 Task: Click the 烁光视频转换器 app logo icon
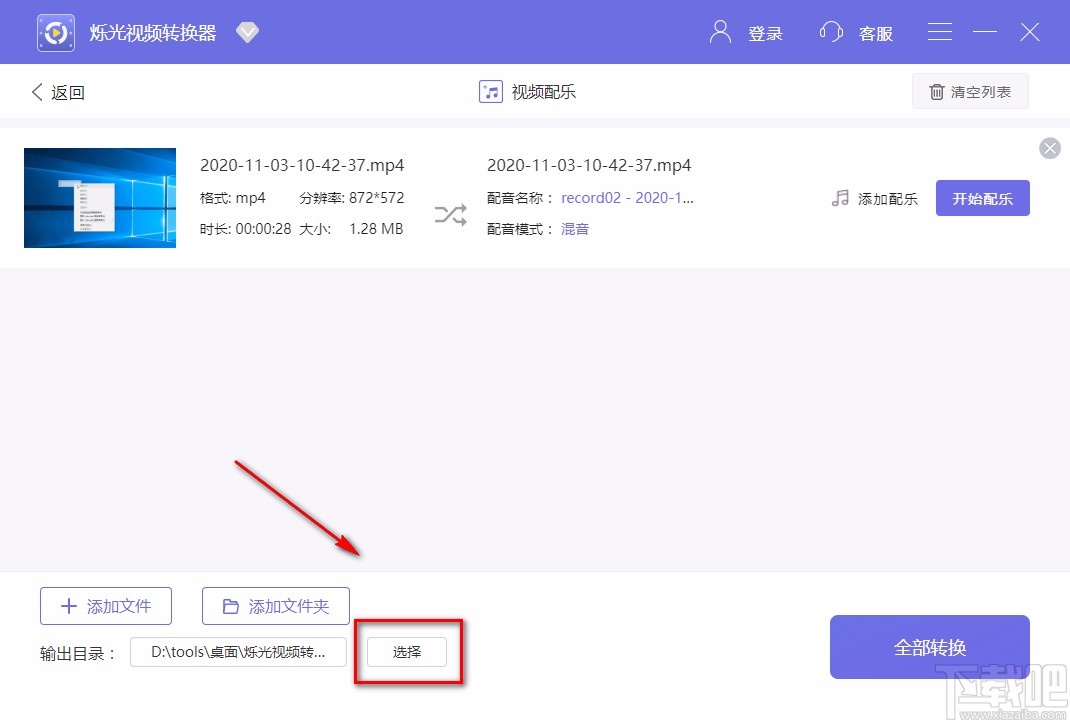pyautogui.click(x=55, y=31)
